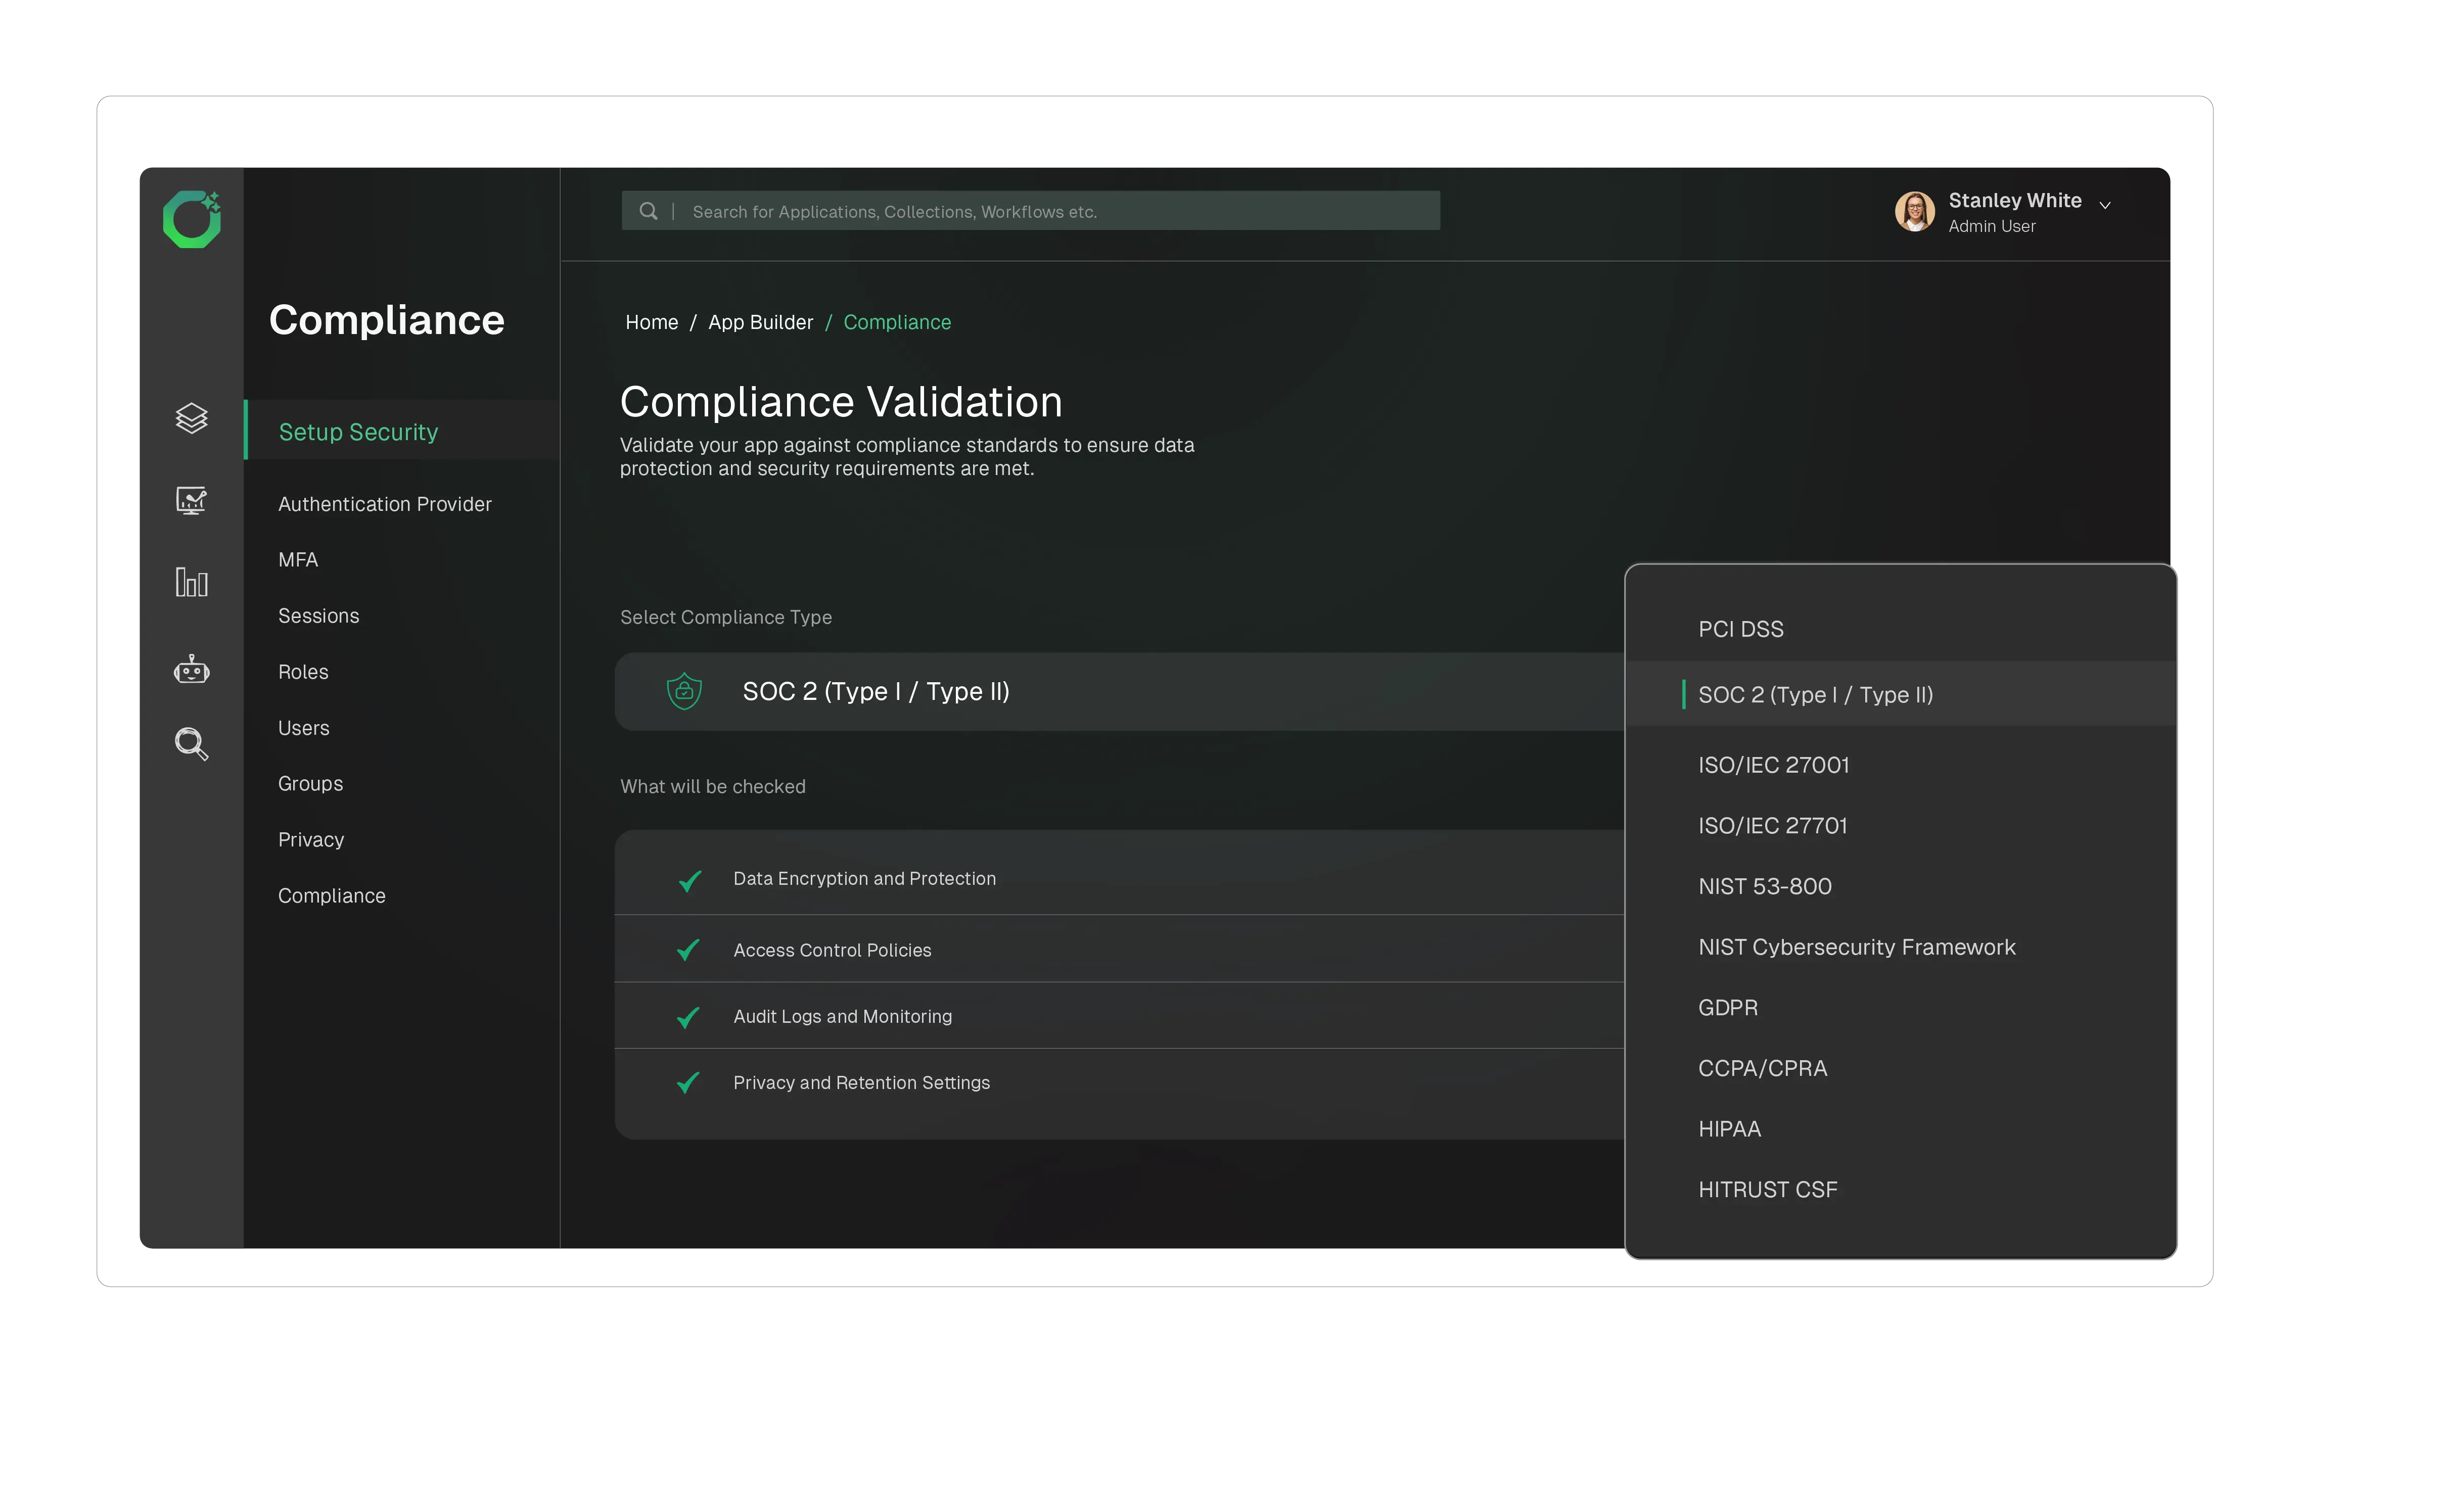Click the checkmark beside Access Control Policies

688,950
